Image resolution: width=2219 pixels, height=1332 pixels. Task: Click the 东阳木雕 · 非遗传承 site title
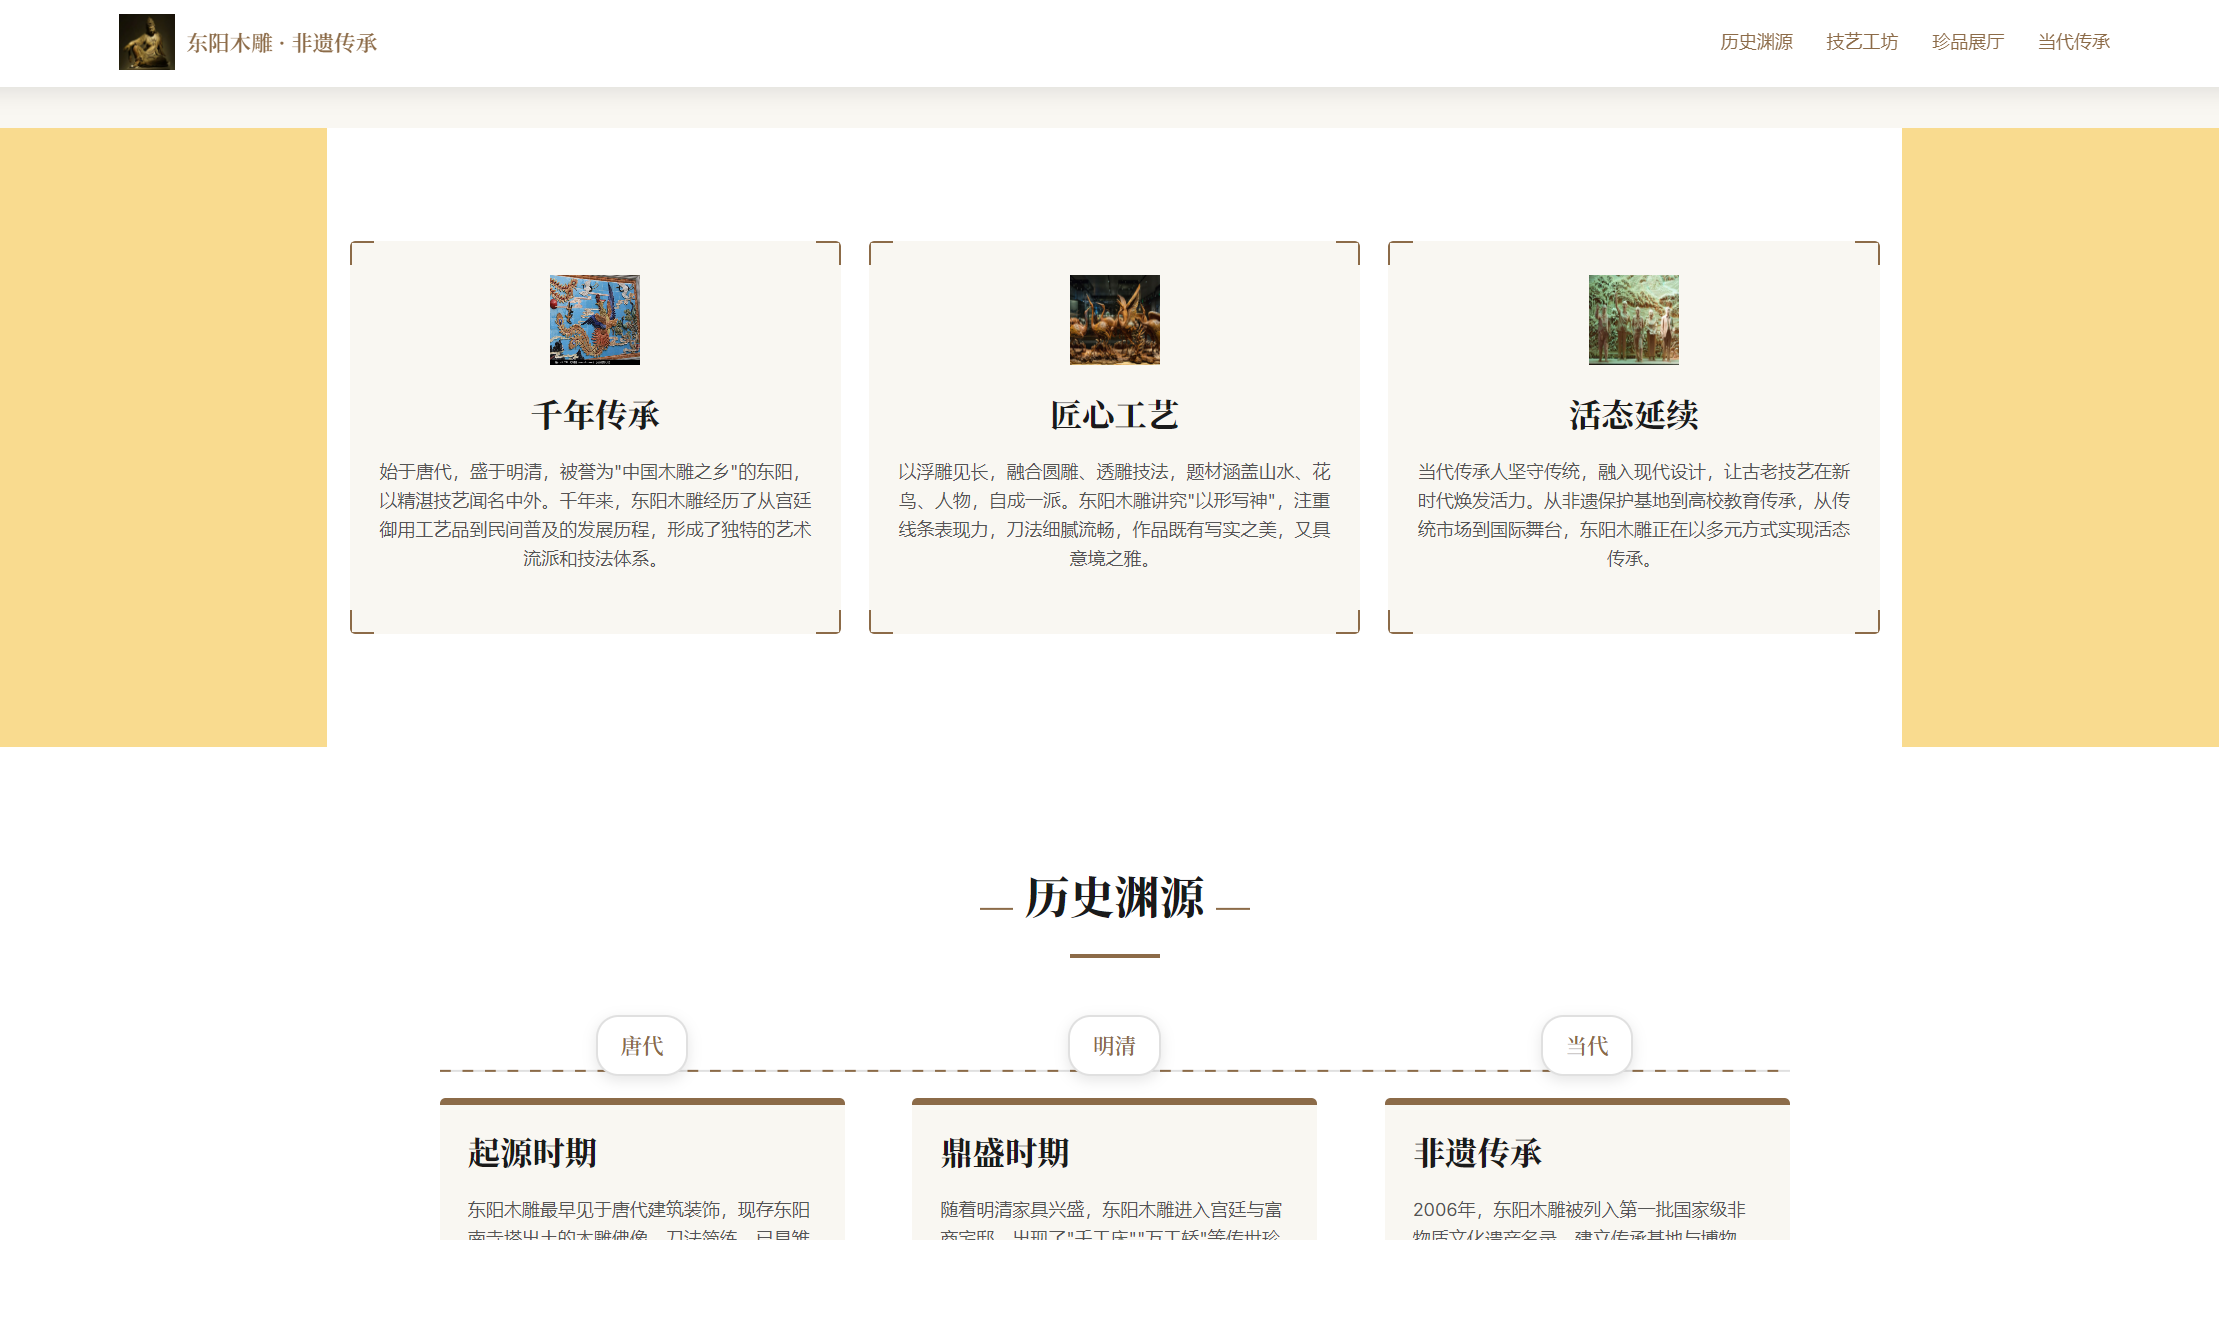point(282,43)
